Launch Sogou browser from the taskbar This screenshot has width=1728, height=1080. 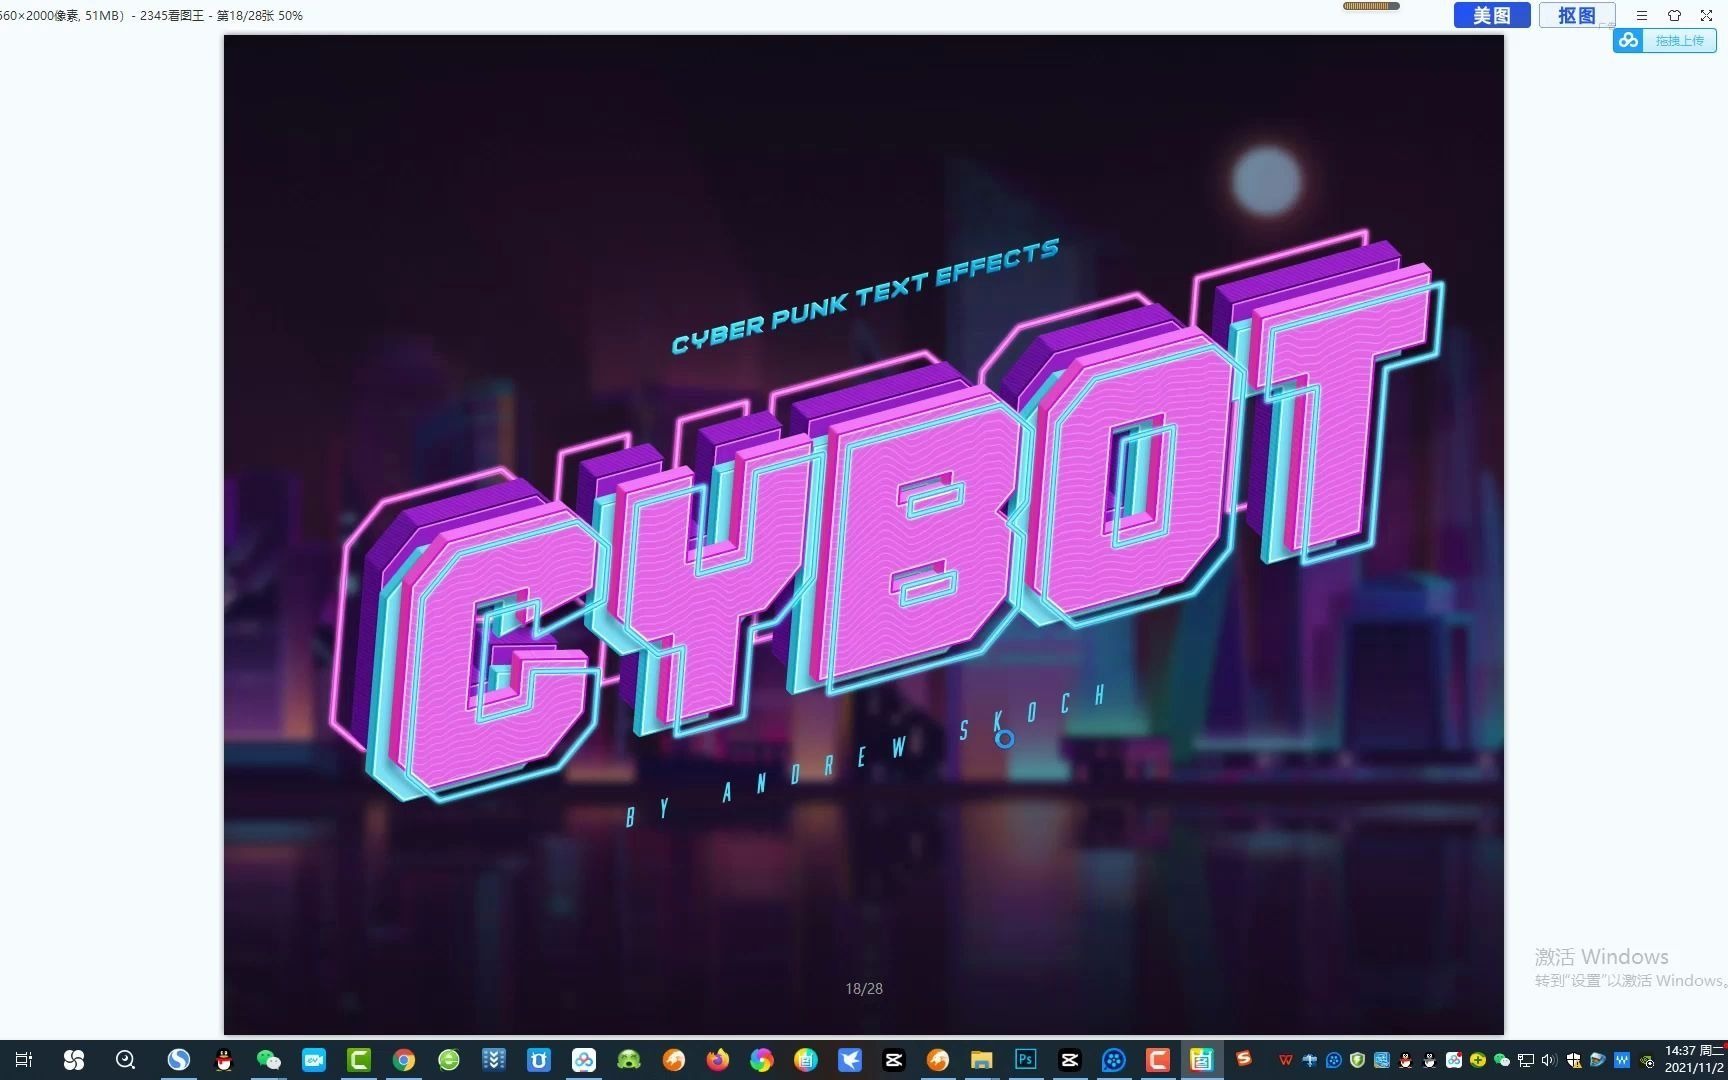click(x=178, y=1060)
